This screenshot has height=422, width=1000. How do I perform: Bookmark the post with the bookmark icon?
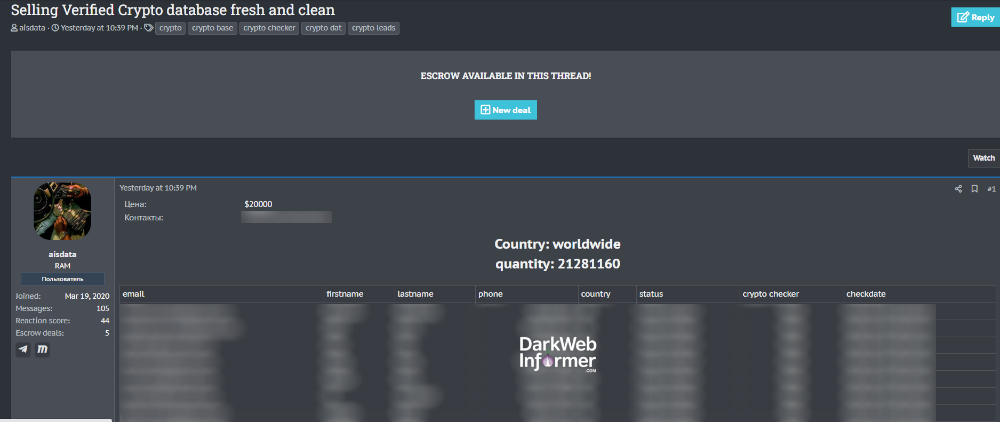coord(974,188)
